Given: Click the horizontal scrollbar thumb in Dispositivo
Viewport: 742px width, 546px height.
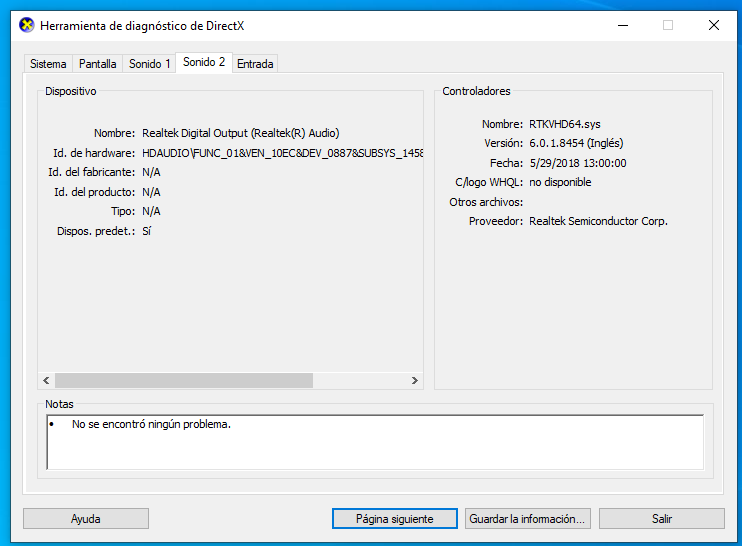Looking at the screenshot, I should [184, 380].
